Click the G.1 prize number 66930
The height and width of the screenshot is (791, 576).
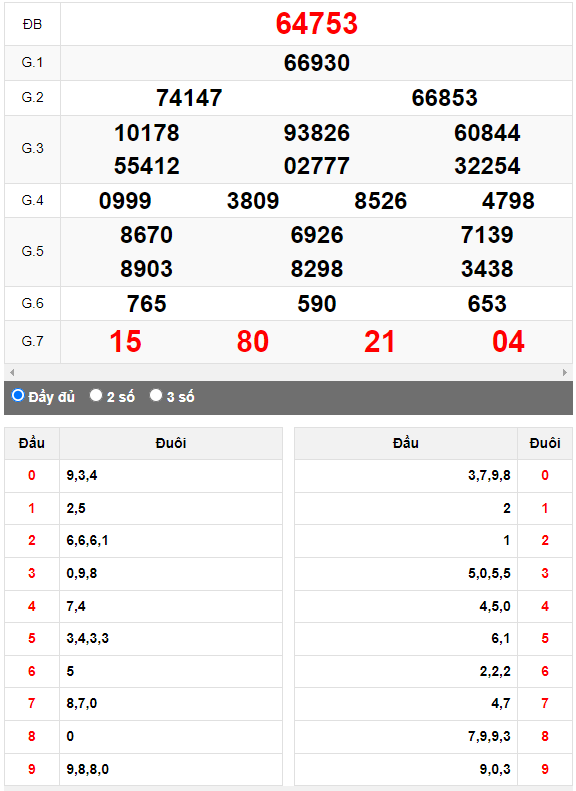[x=316, y=63]
